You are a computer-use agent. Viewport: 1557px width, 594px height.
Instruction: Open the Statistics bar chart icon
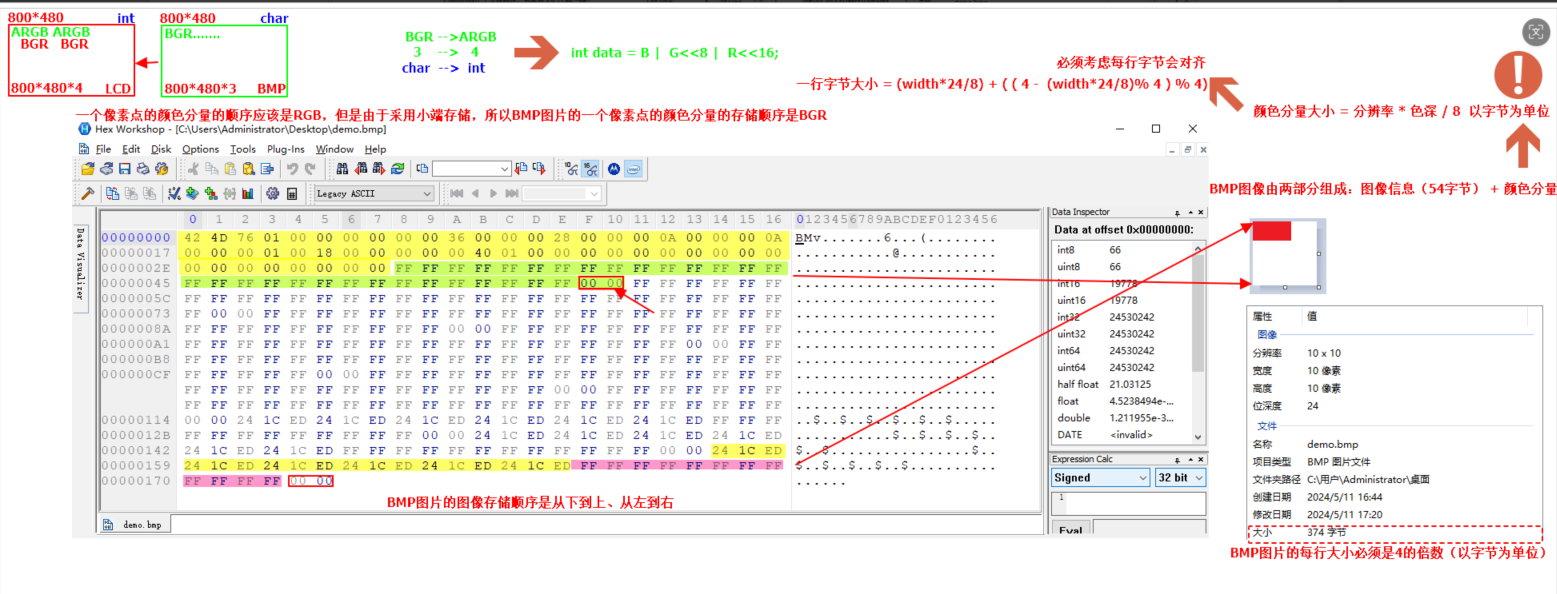pyautogui.click(x=247, y=193)
